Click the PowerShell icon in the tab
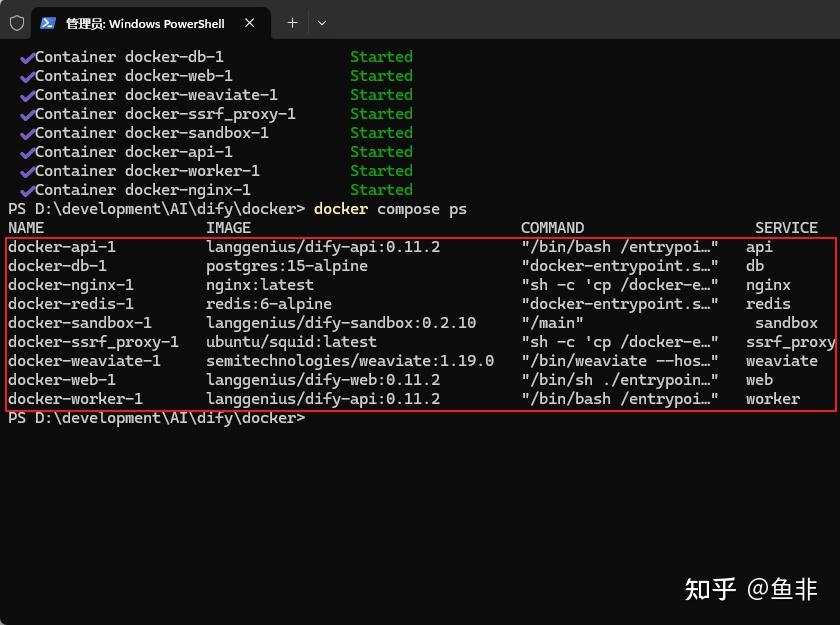This screenshot has height=625, width=840. tap(48, 23)
